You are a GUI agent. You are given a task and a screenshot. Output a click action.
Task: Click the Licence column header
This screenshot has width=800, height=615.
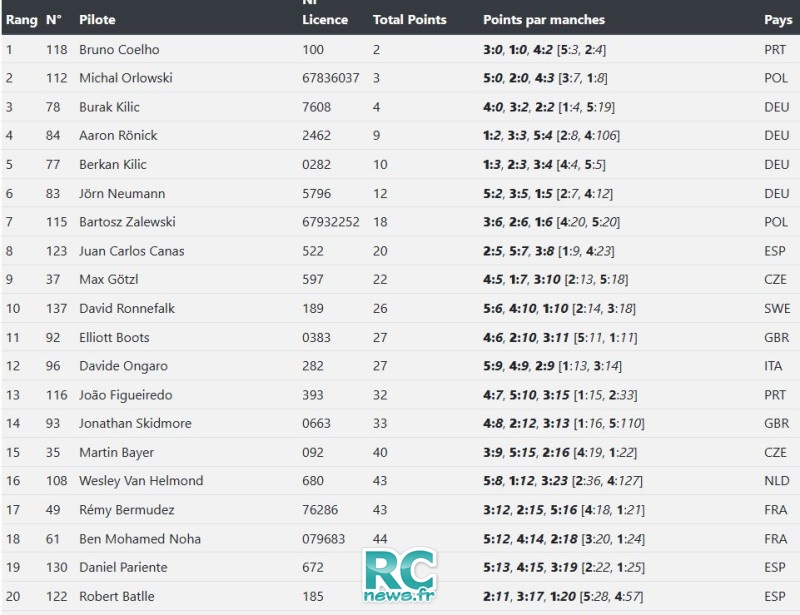pos(325,20)
